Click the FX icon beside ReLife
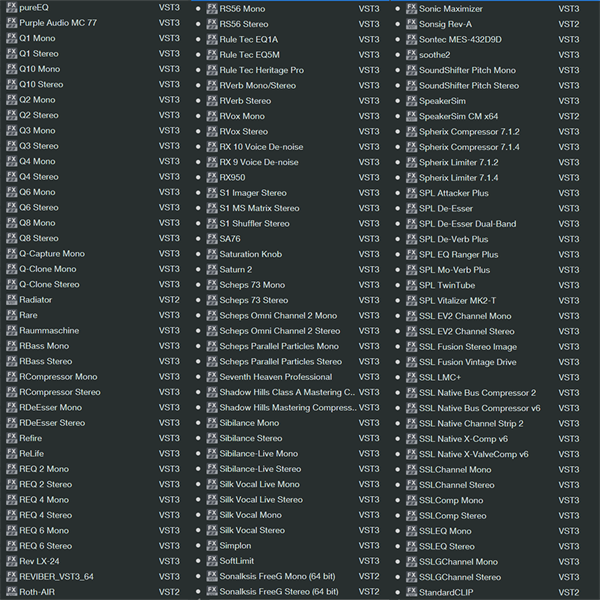The width and height of the screenshot is (600, 600). (x=11, y=453)
